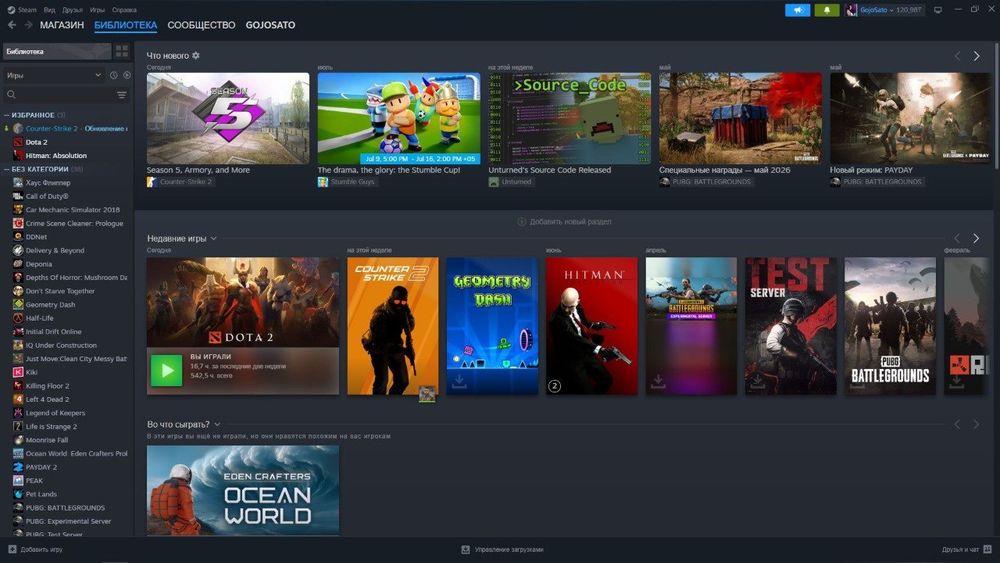
Task: Switch to the Магазин tab
Action: pos(62,25)
